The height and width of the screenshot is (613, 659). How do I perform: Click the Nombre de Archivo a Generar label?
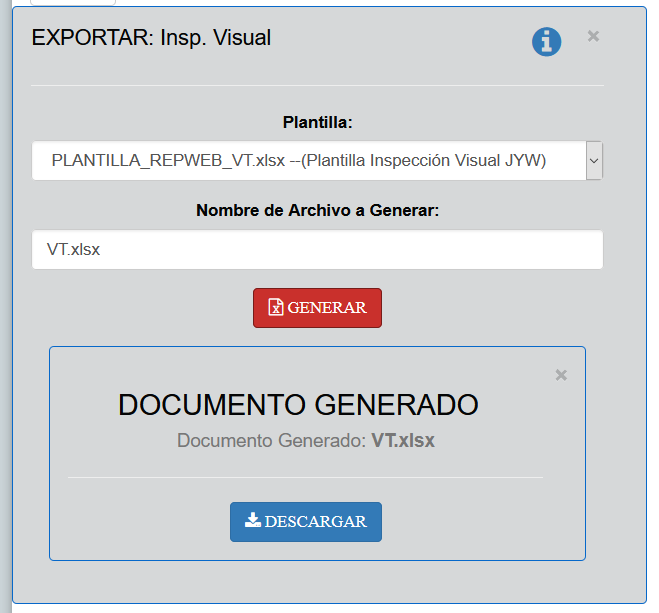317,210
